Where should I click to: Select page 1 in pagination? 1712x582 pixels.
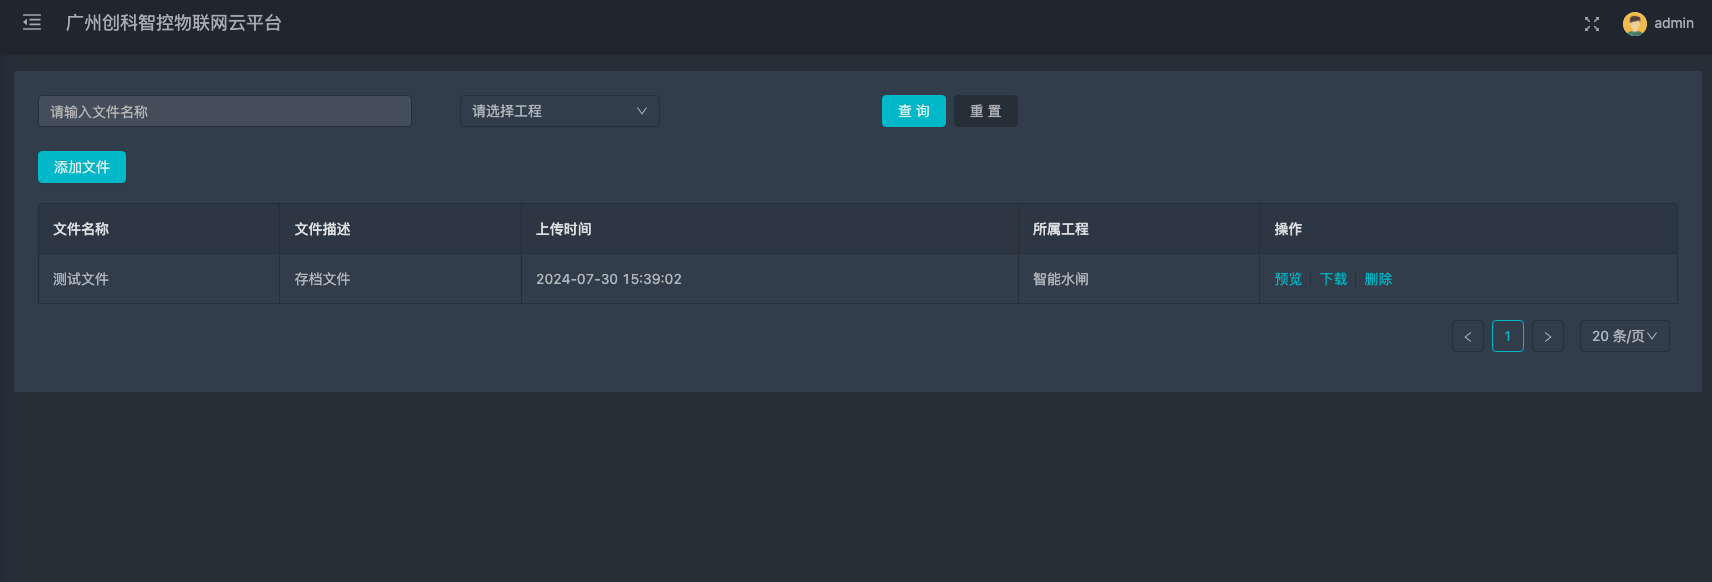1507,336
